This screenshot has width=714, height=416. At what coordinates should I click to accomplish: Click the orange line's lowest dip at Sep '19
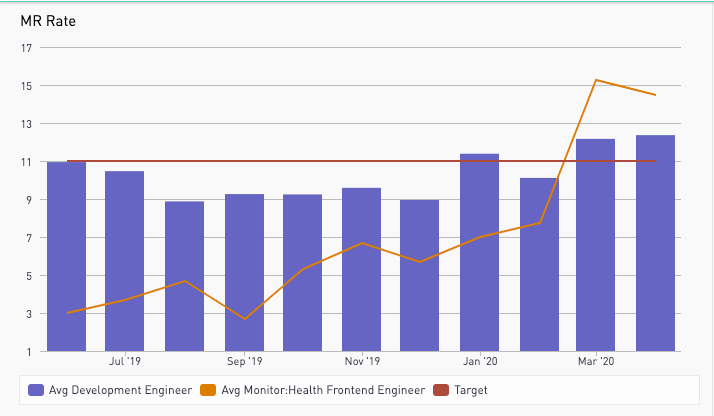(x=244, y=319)
